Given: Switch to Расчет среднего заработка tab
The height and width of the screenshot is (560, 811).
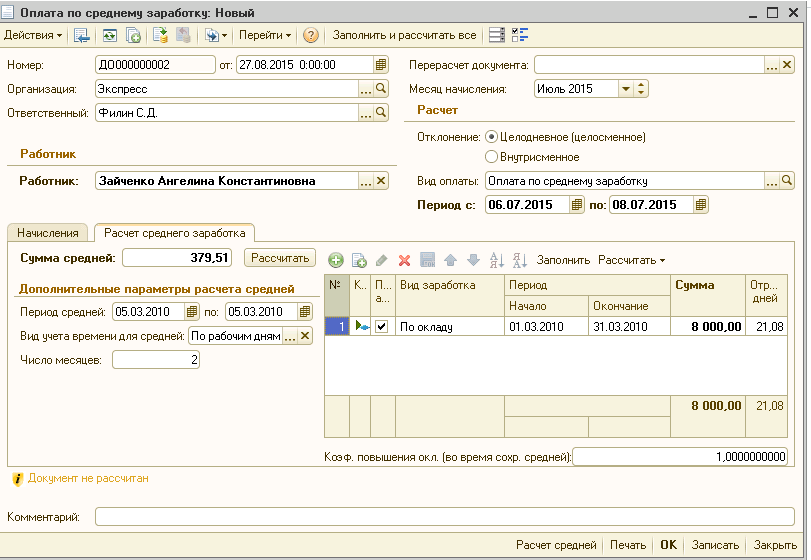Looking at the screenshot, I should coord(174,233).
